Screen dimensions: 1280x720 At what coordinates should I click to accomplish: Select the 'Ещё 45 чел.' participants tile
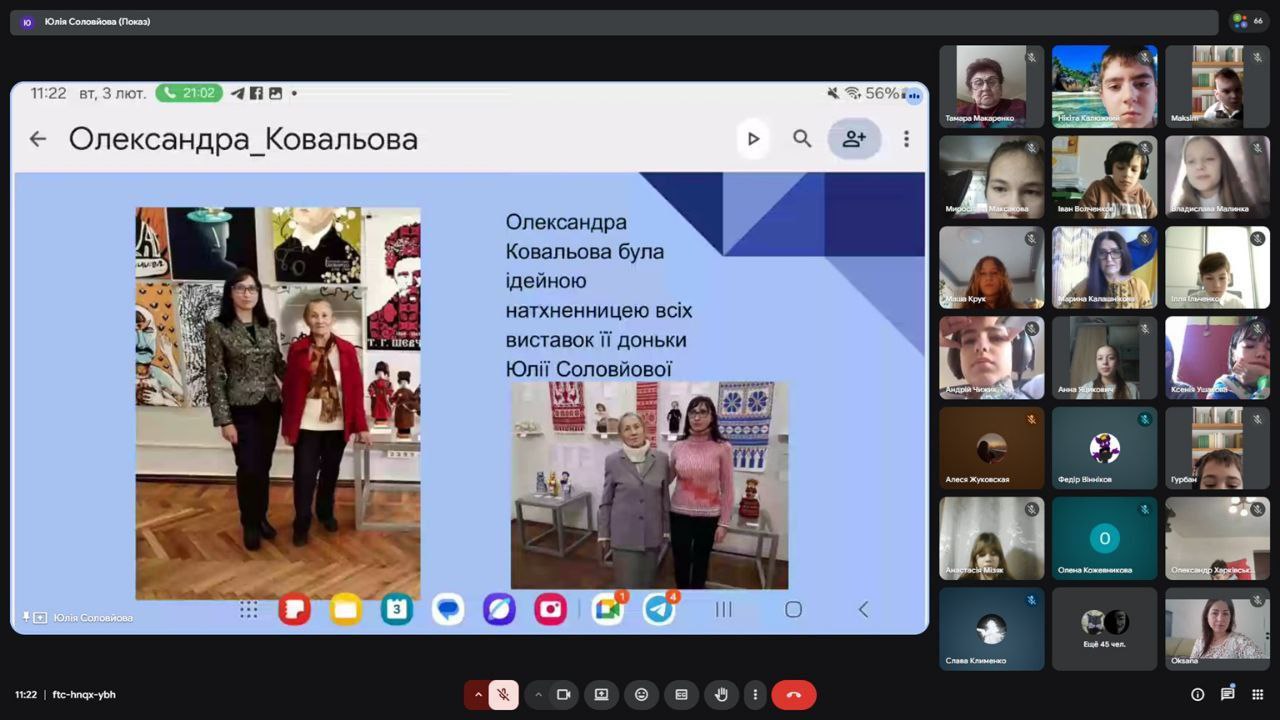(1104, 629)
